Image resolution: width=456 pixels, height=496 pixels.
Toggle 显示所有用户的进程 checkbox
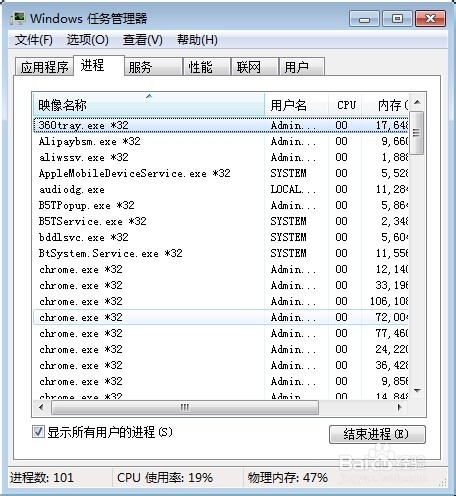pos(38,432)
